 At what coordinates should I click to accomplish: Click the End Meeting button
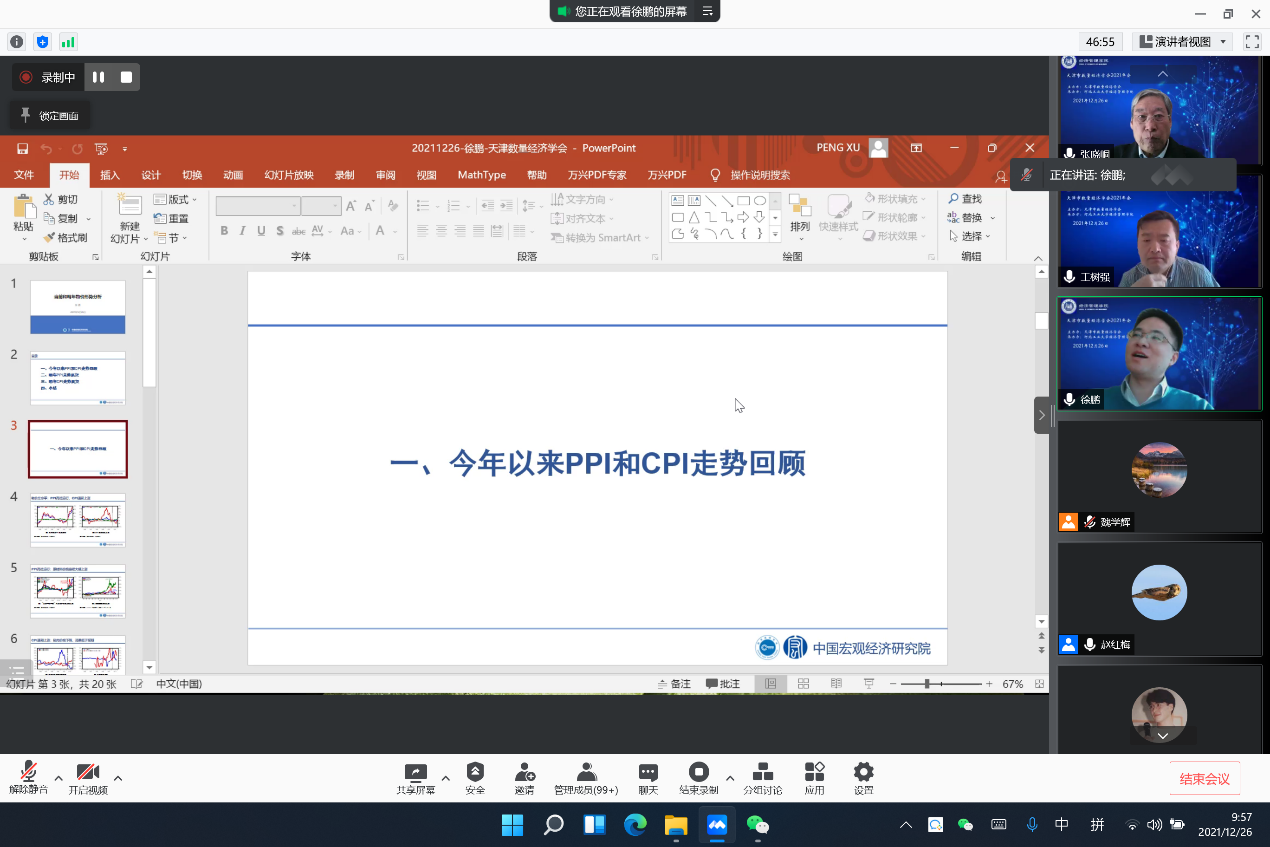coord(1204,779)
